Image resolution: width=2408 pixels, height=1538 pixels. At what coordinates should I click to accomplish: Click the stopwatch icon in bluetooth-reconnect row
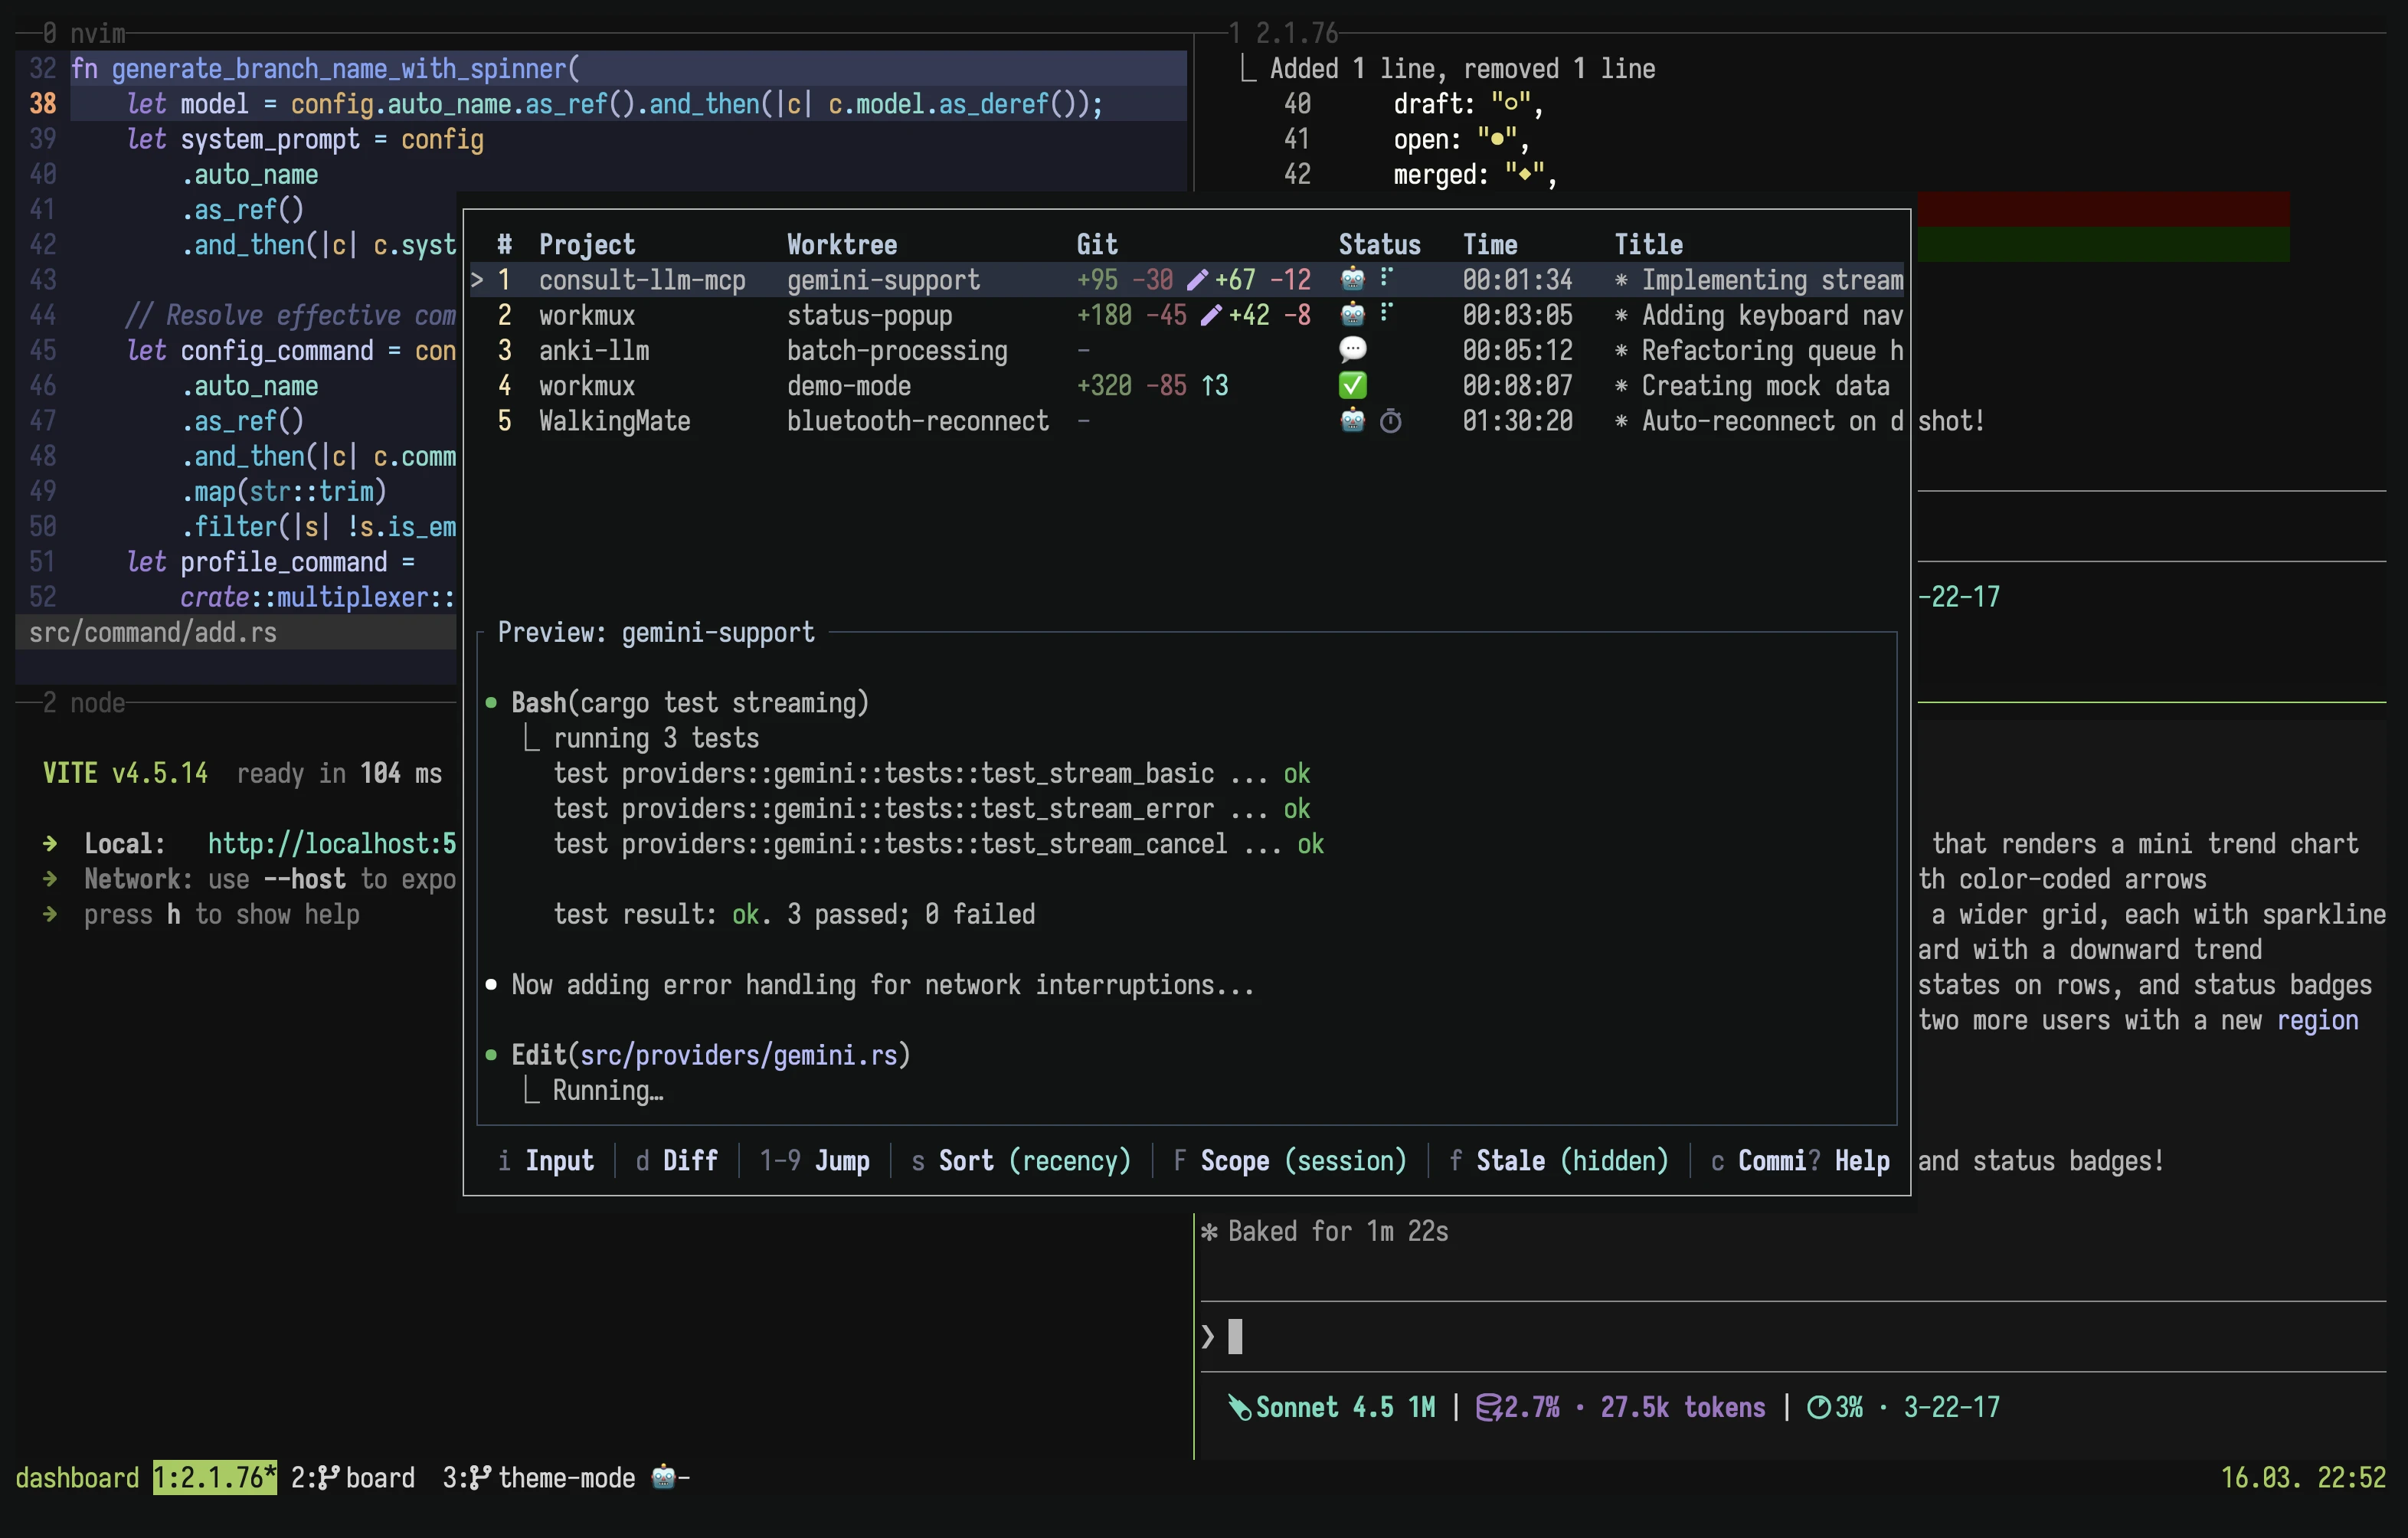(x=1390, y=421)
